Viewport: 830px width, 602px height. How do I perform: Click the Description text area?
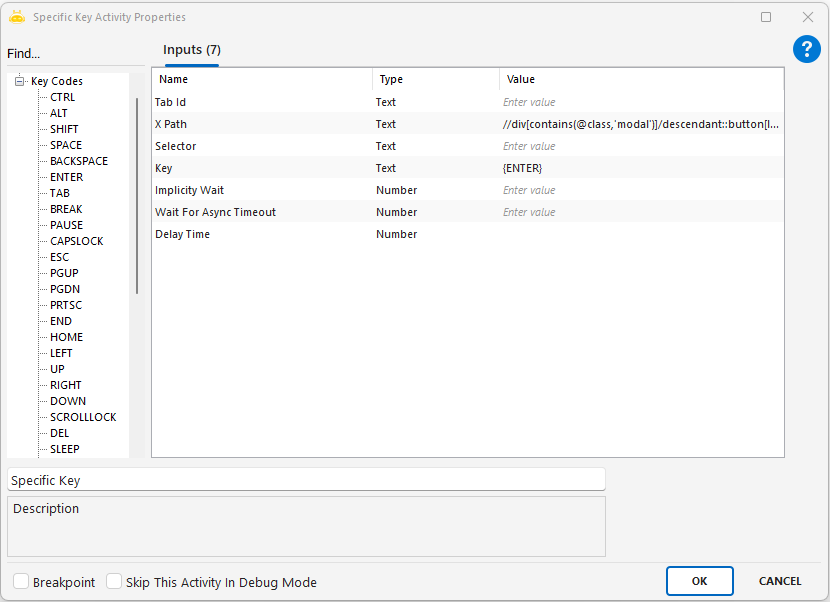pyautogui.click(x=306, y=526)
